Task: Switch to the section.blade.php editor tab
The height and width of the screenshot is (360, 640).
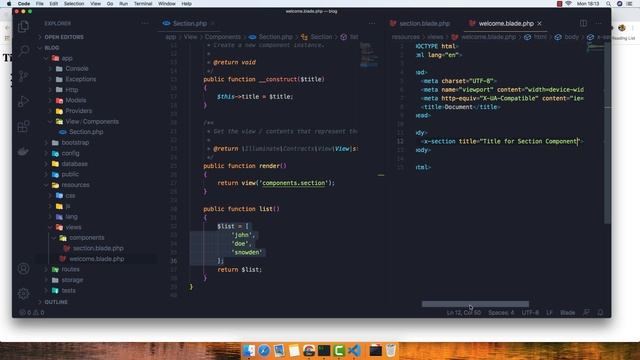Action: pos(424,23)
